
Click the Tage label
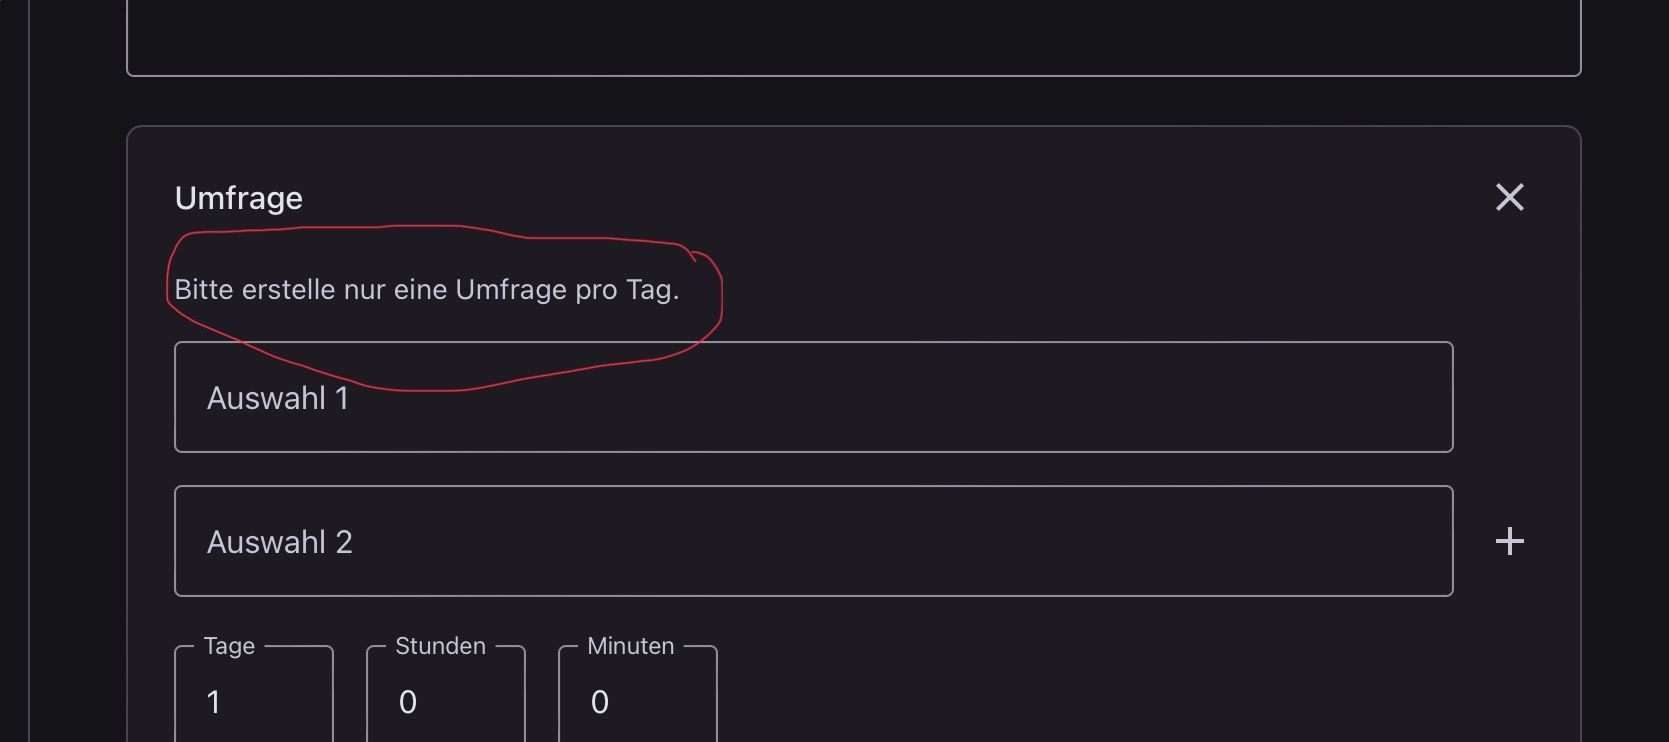tap(229, 646)
